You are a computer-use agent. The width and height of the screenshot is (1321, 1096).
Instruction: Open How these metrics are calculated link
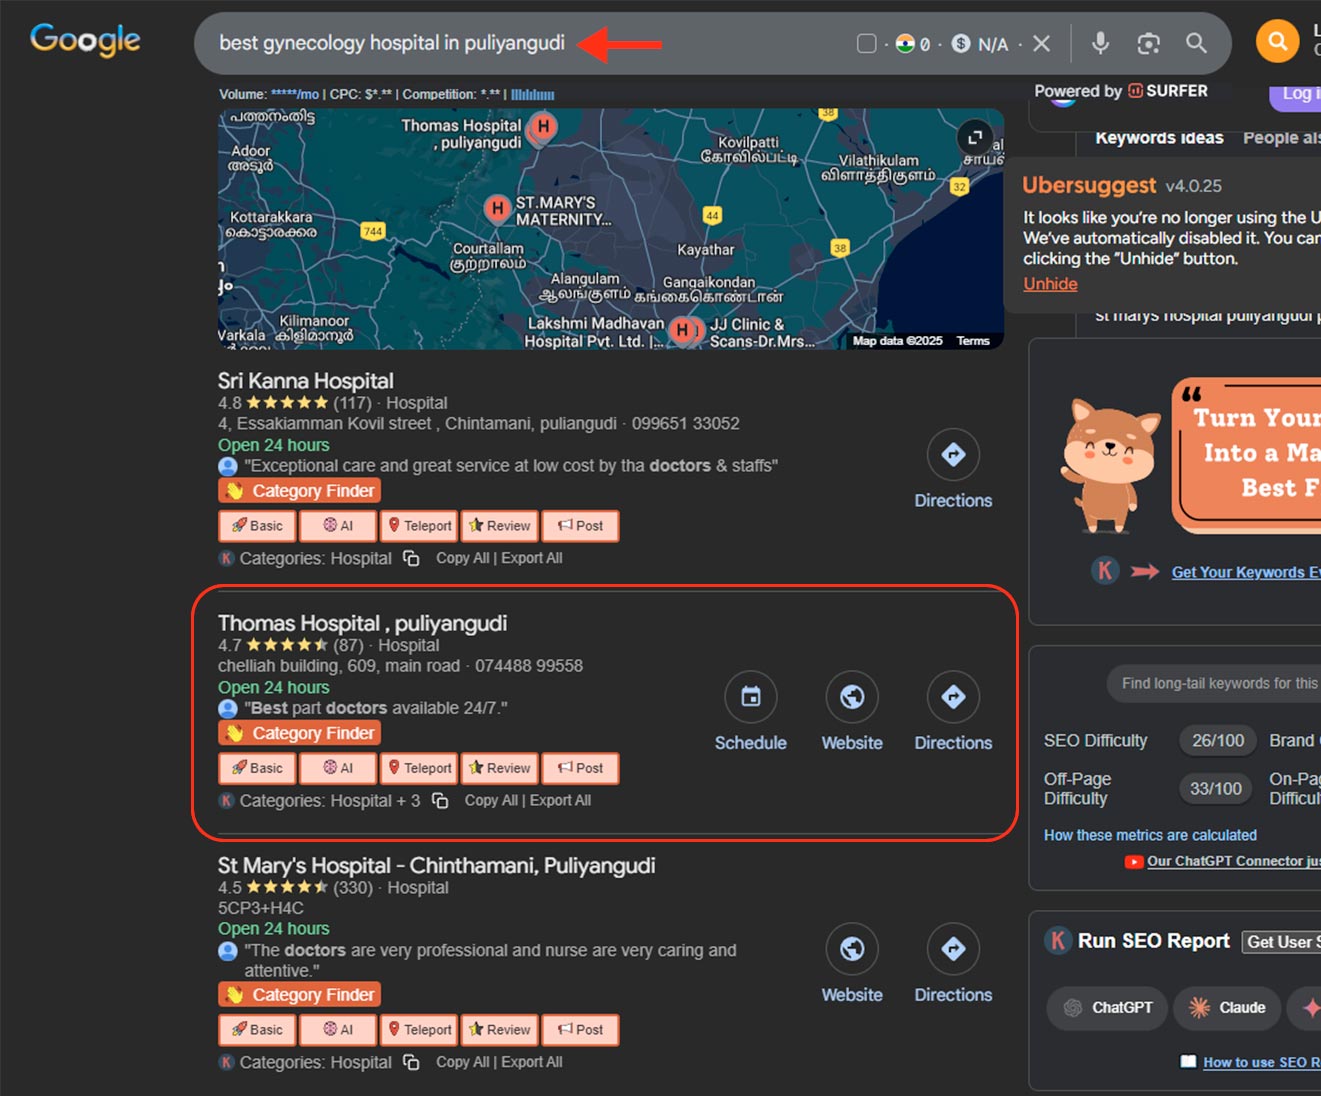click(1150, 835)
